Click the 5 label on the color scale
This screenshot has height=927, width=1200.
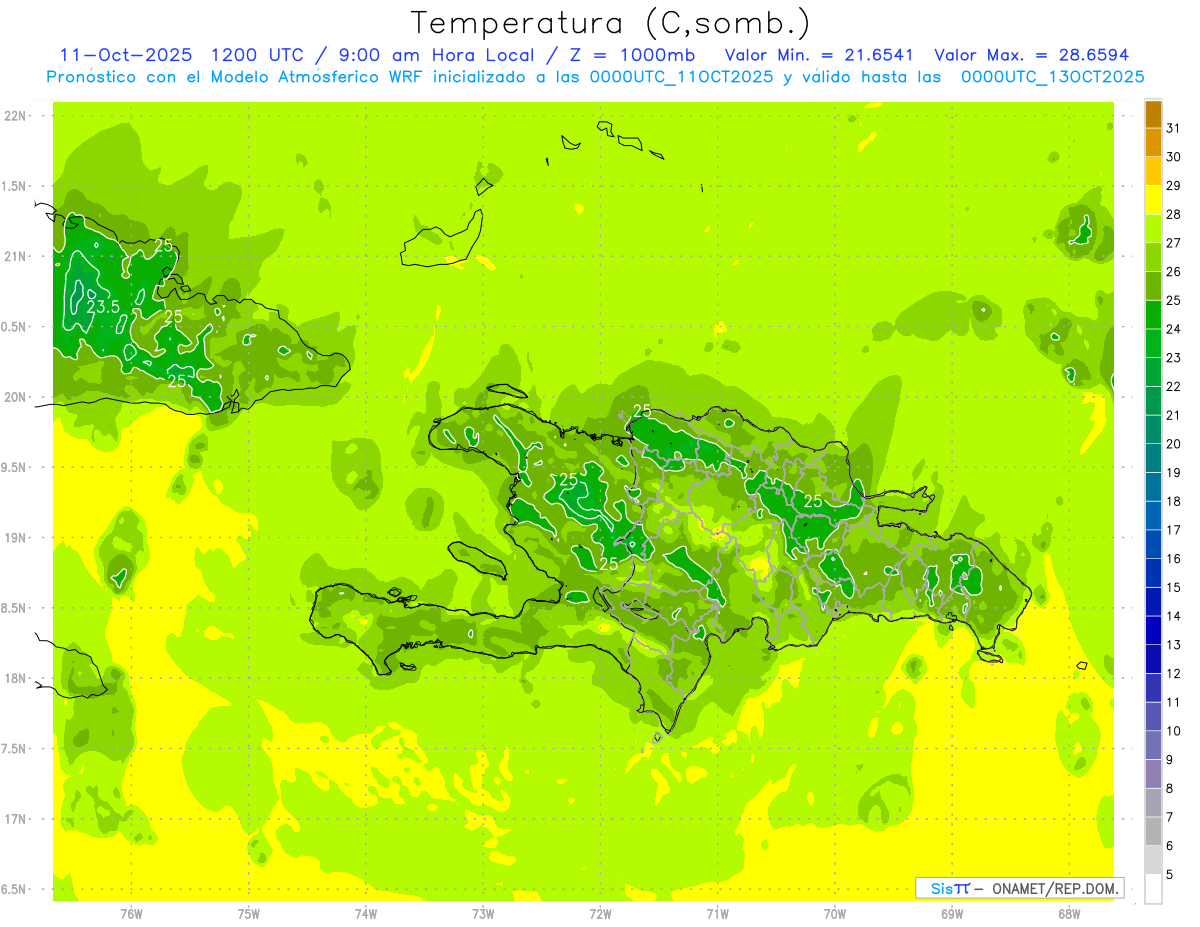(x=1170, y=875)
